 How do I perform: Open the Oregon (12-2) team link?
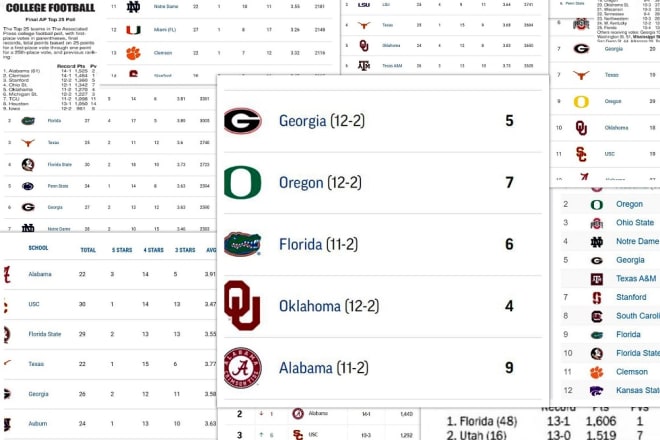pyautogui.click(x=320, y=183)
